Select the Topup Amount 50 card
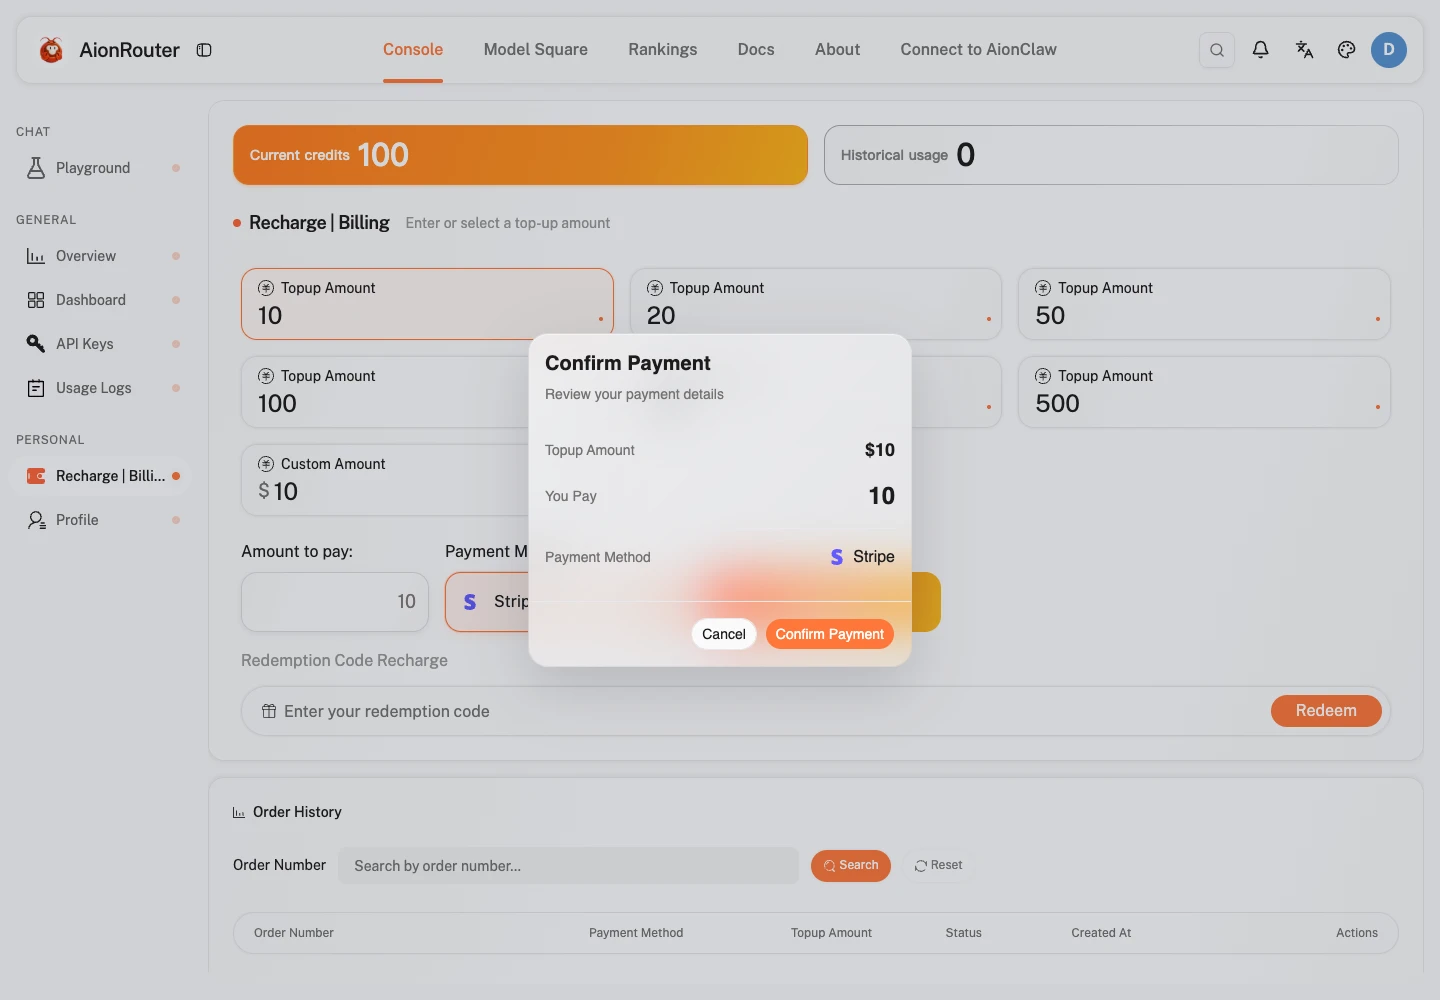The height and width of the screenshot is (1000, 1440). (1204, 304)
